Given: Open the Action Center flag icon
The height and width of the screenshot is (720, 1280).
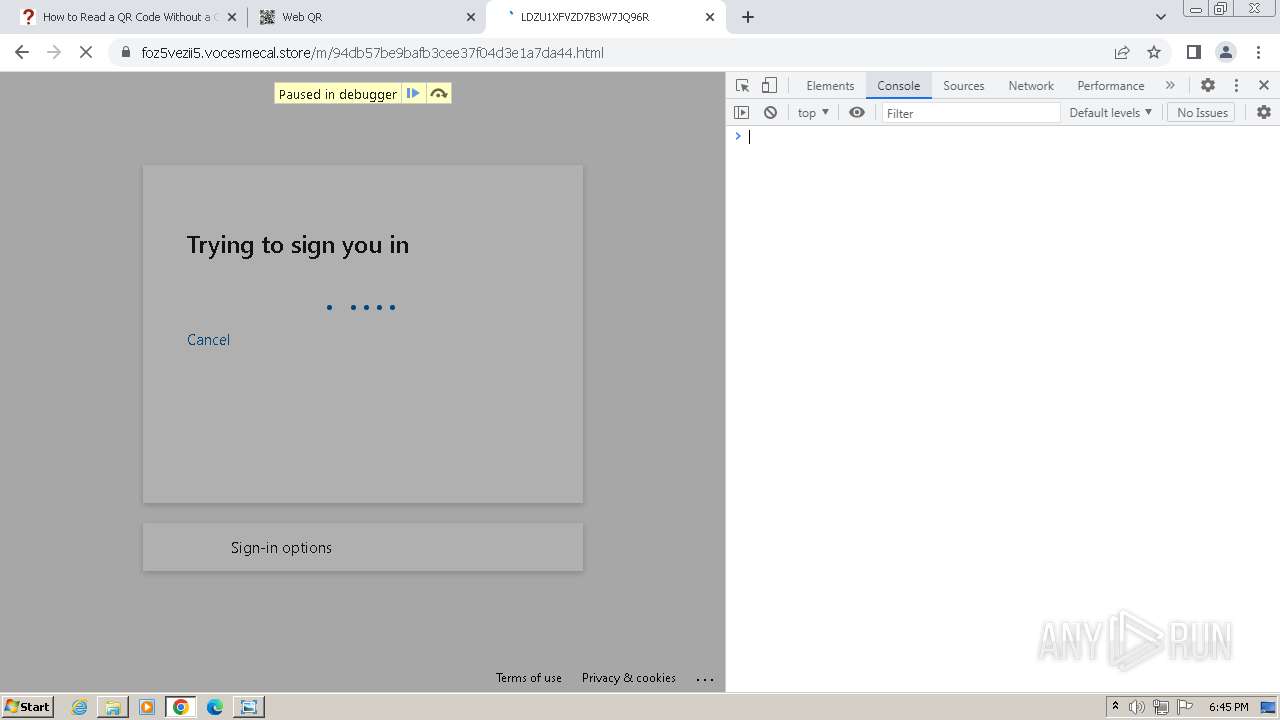Looking at the screenshot, I should point(1184,707).
